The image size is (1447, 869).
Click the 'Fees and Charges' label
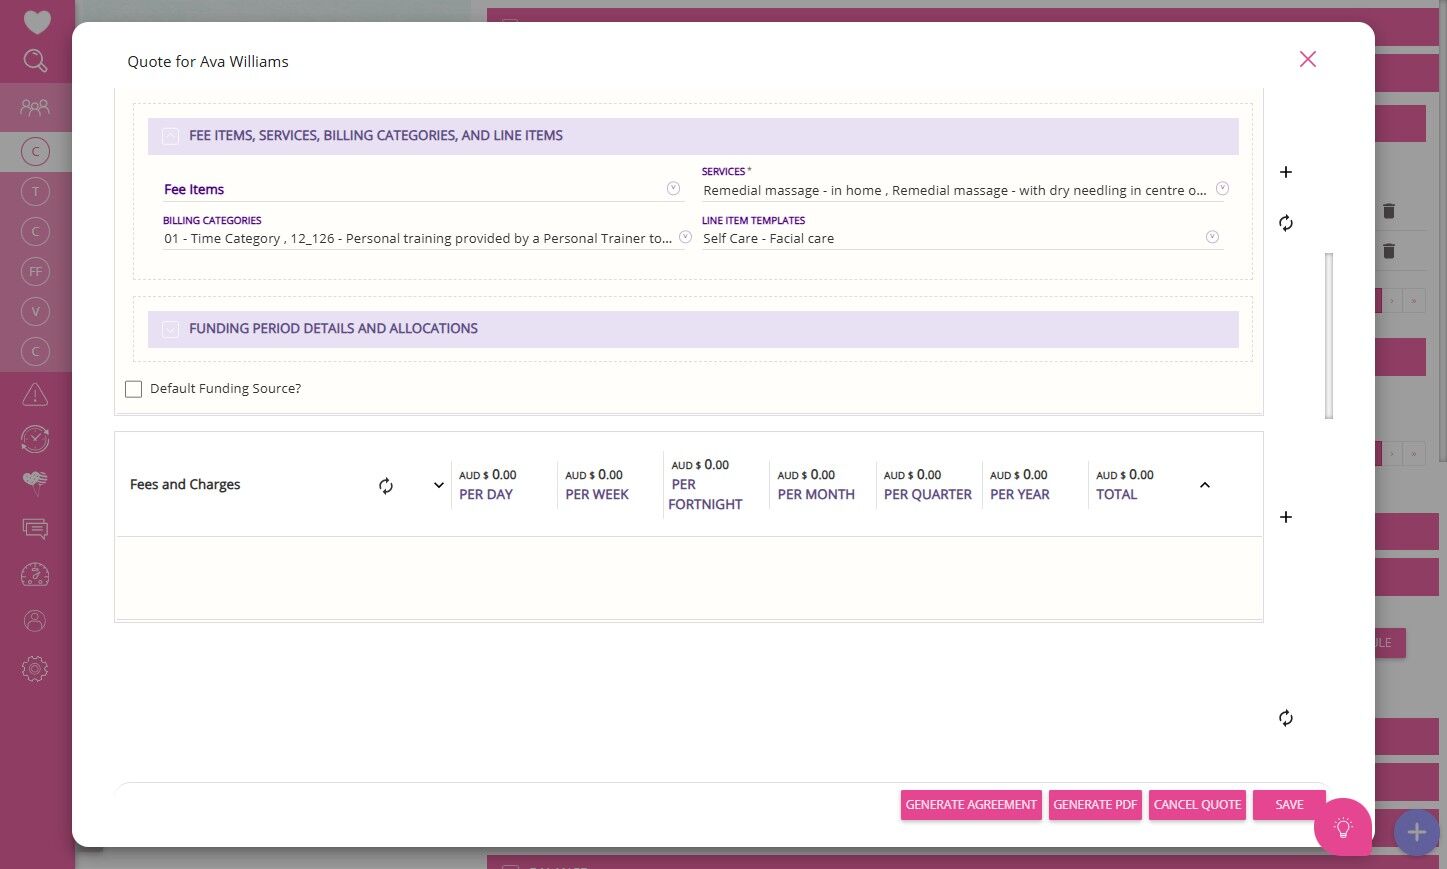tap(185, 484)
